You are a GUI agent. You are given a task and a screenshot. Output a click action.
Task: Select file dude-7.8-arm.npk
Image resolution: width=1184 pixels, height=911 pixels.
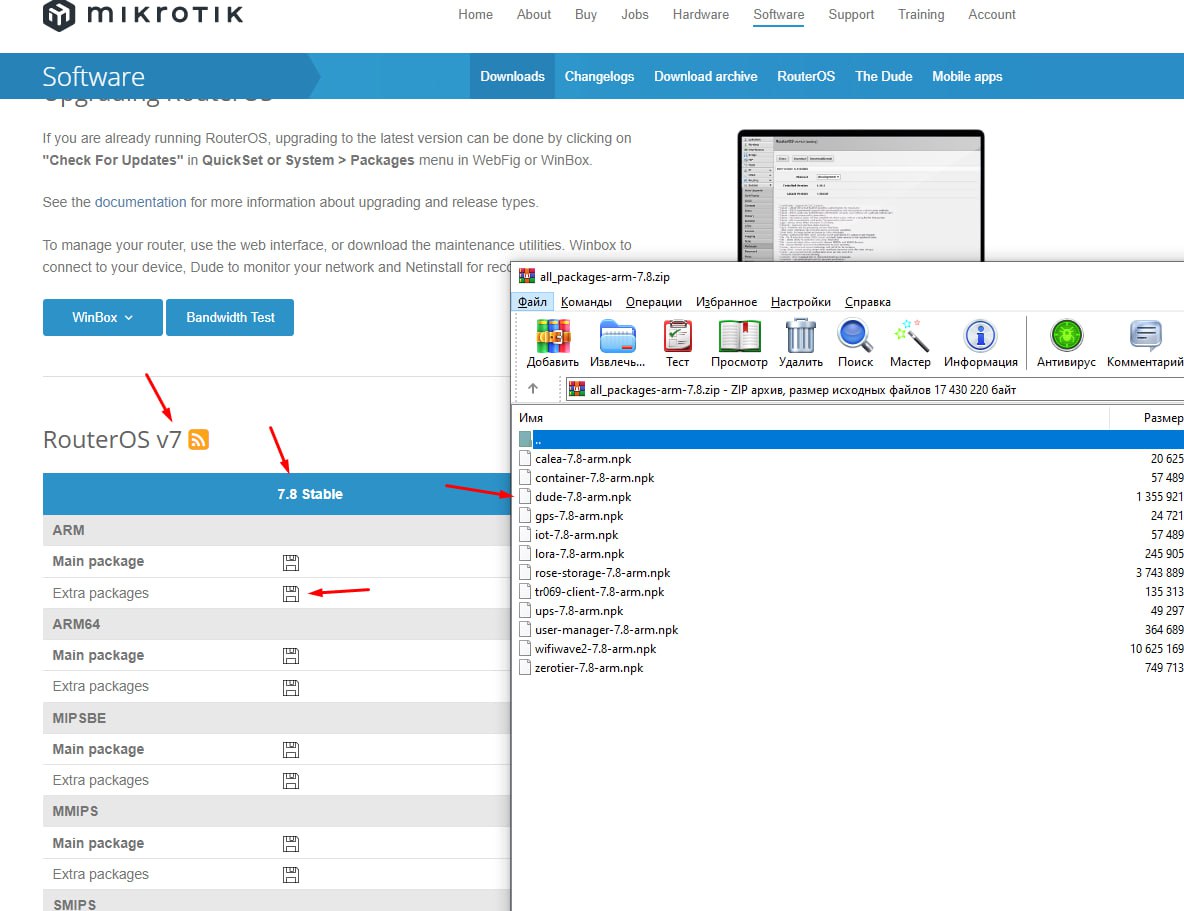click(x=583, y=496)
